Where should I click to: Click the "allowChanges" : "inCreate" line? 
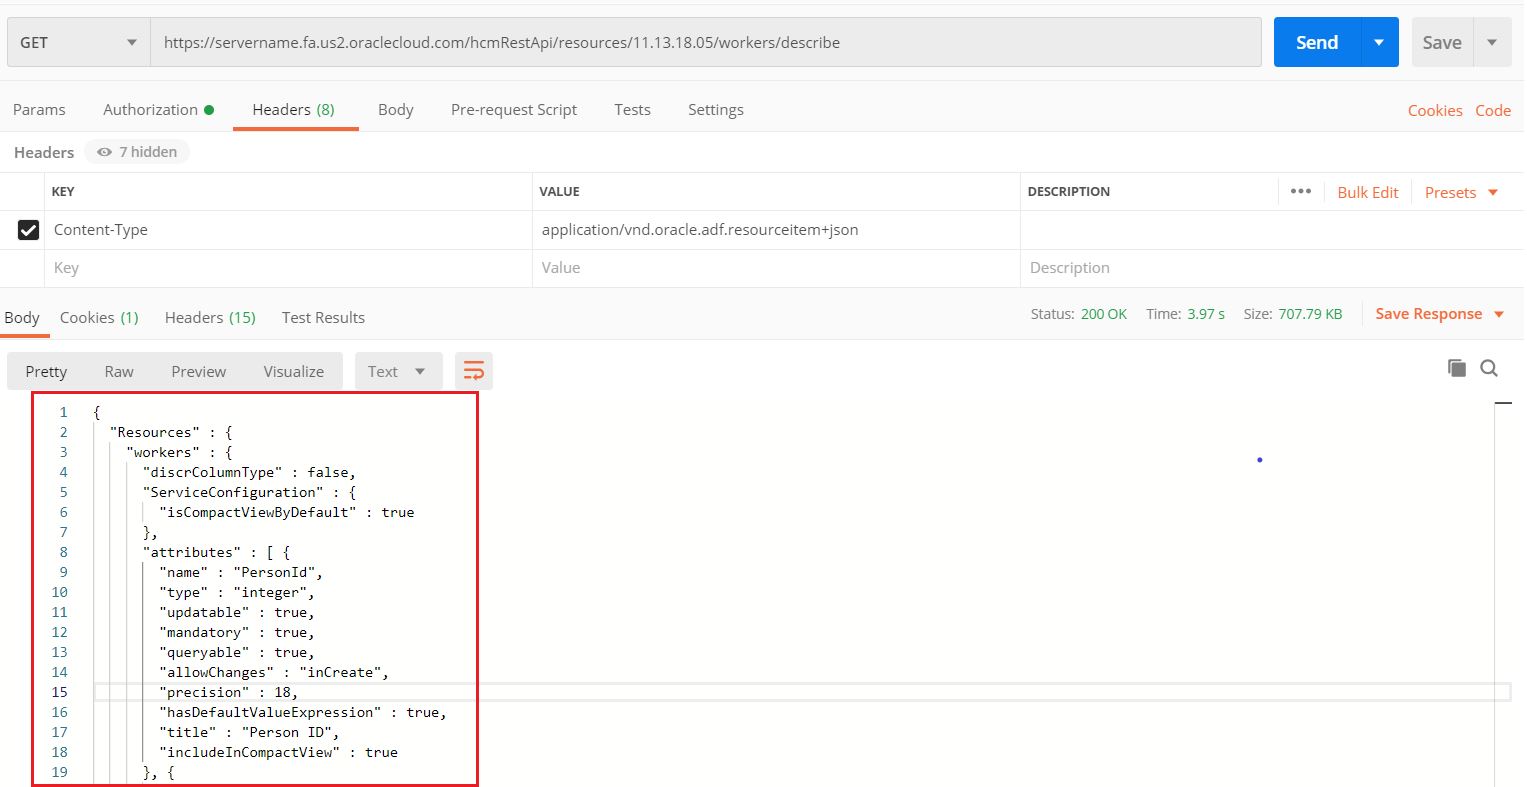point(274,672)
